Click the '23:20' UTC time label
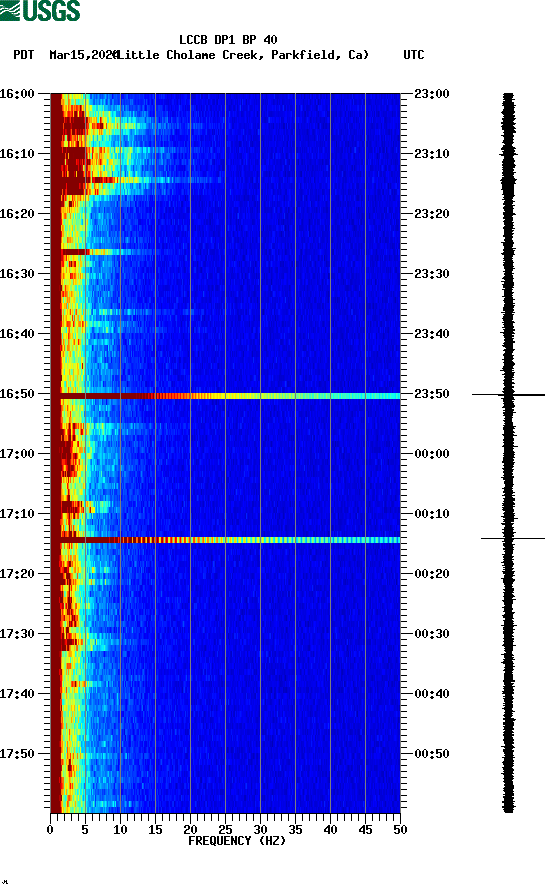 click(x=432, y=214)
